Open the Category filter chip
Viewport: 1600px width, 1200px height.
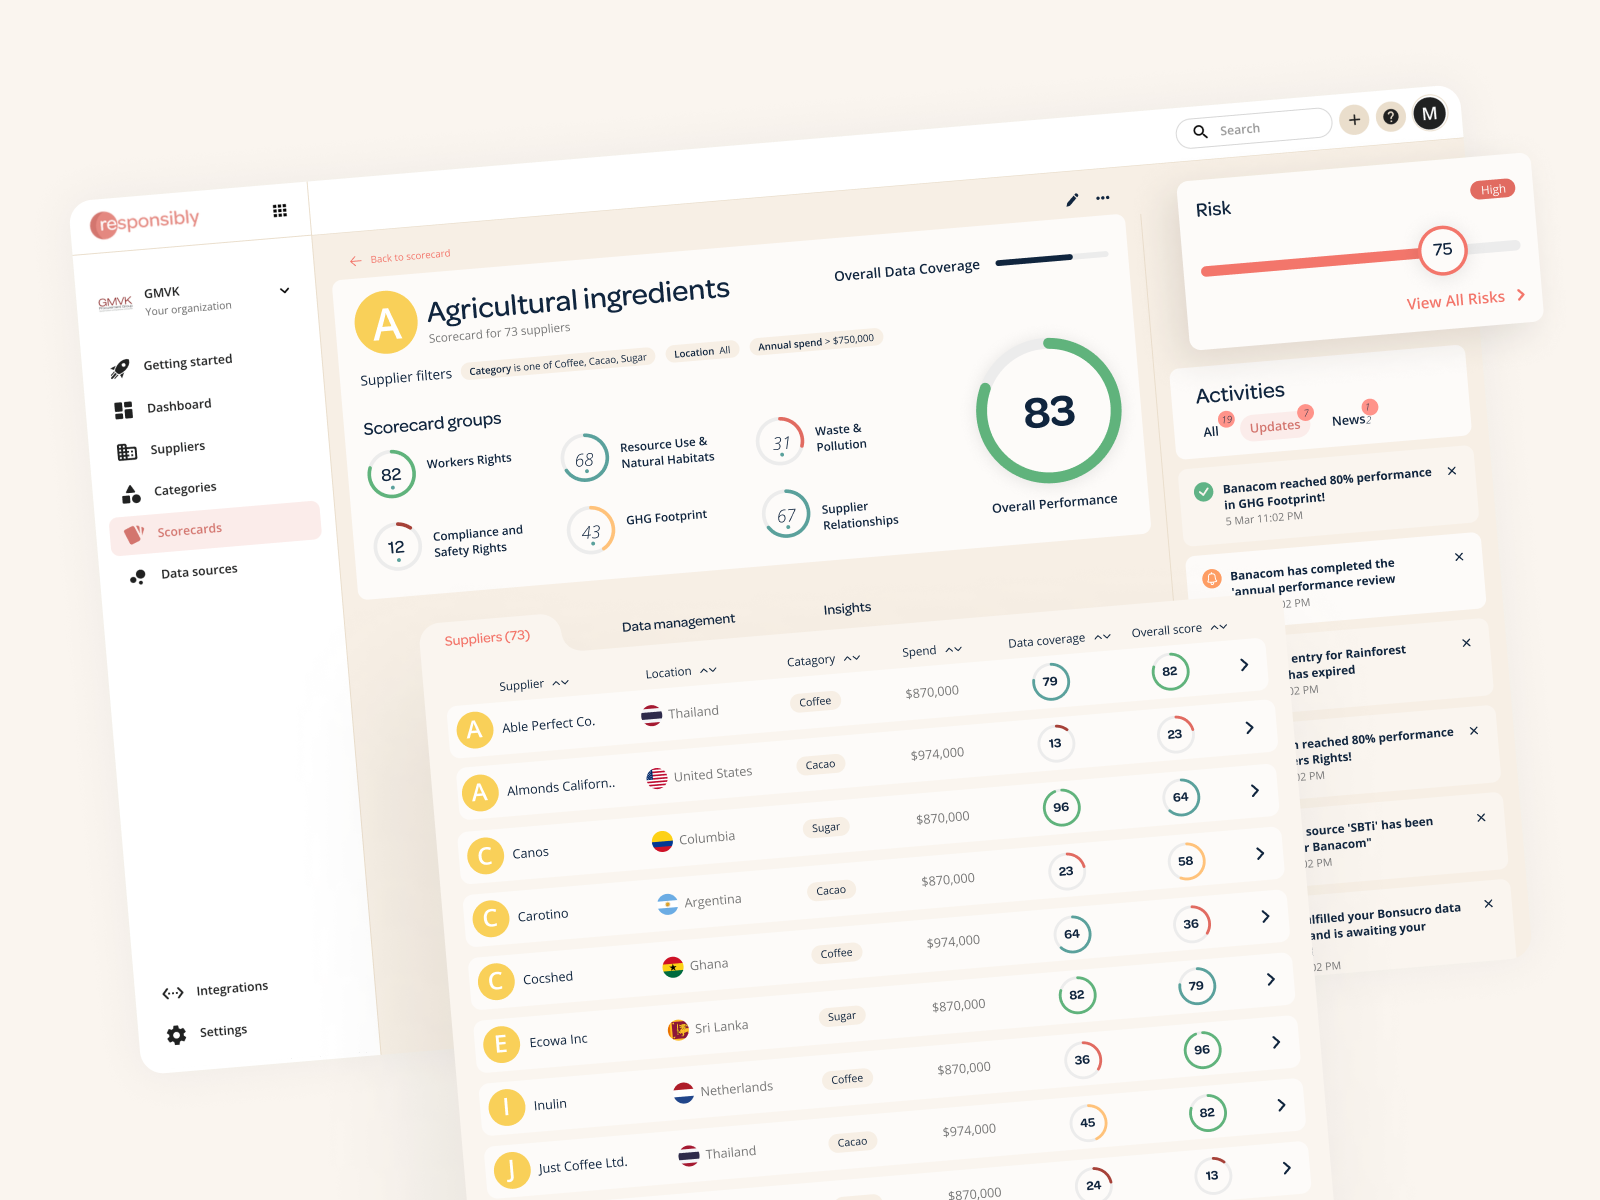[558, 365]
